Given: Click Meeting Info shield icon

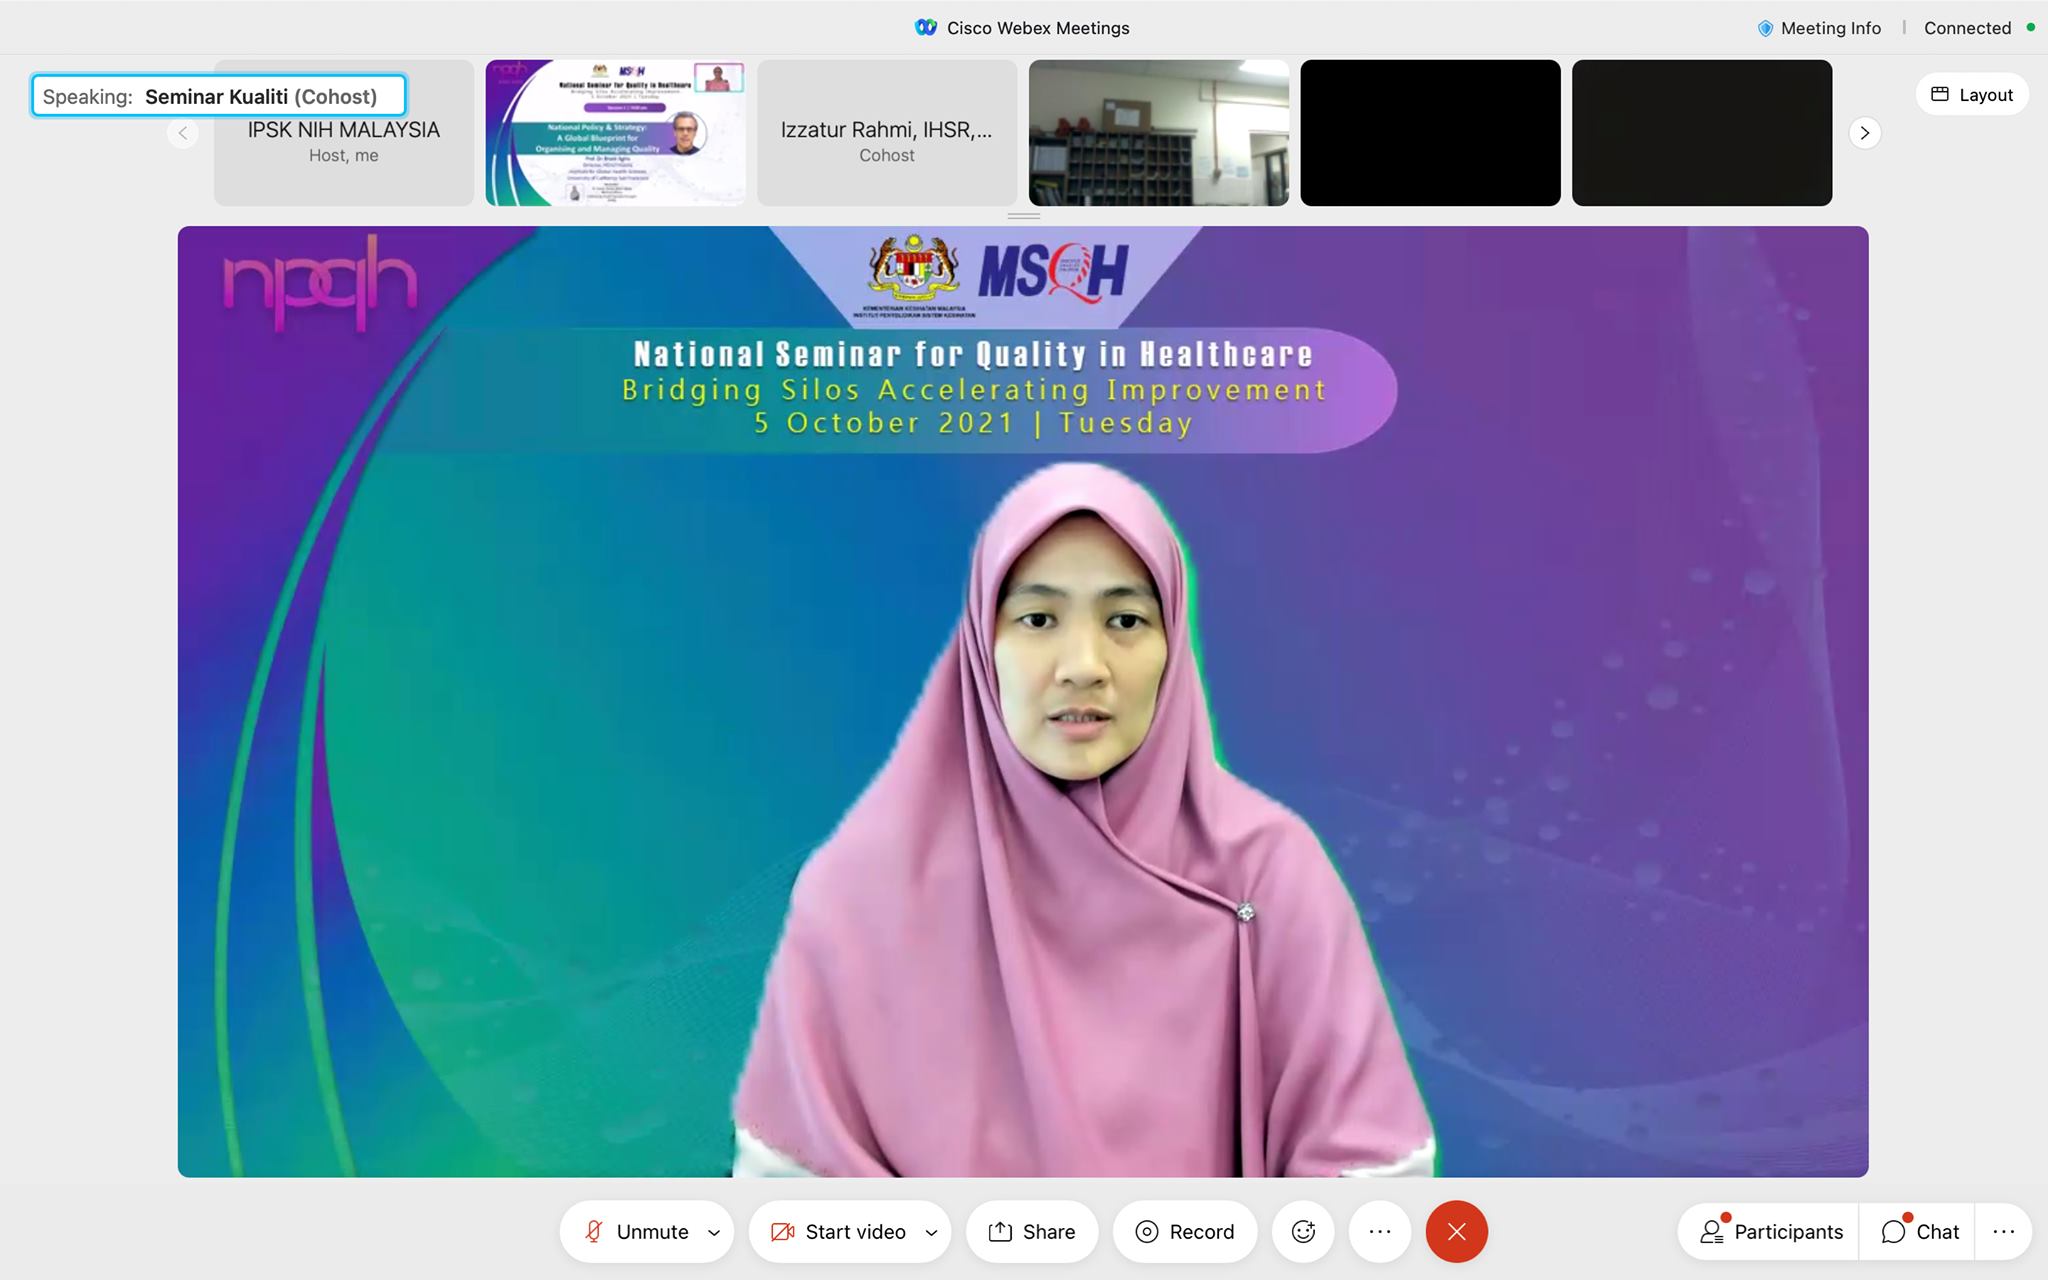Looking at the screenshot, I should click(1765, 28).
